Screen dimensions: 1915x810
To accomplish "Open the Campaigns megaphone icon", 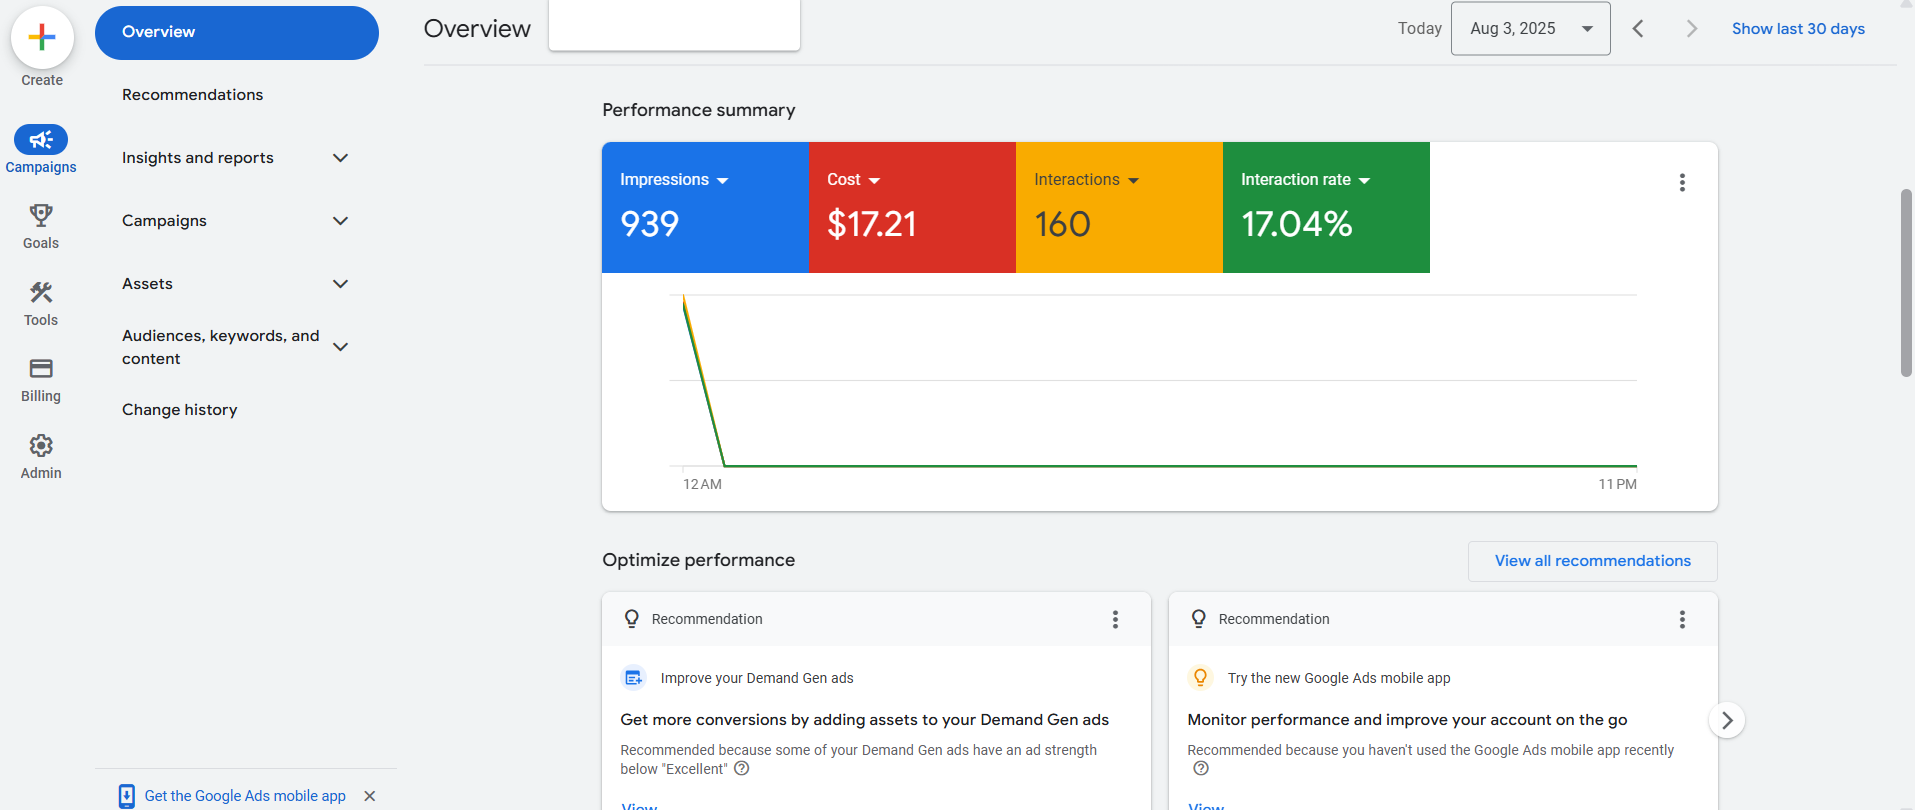I will 41,139.
